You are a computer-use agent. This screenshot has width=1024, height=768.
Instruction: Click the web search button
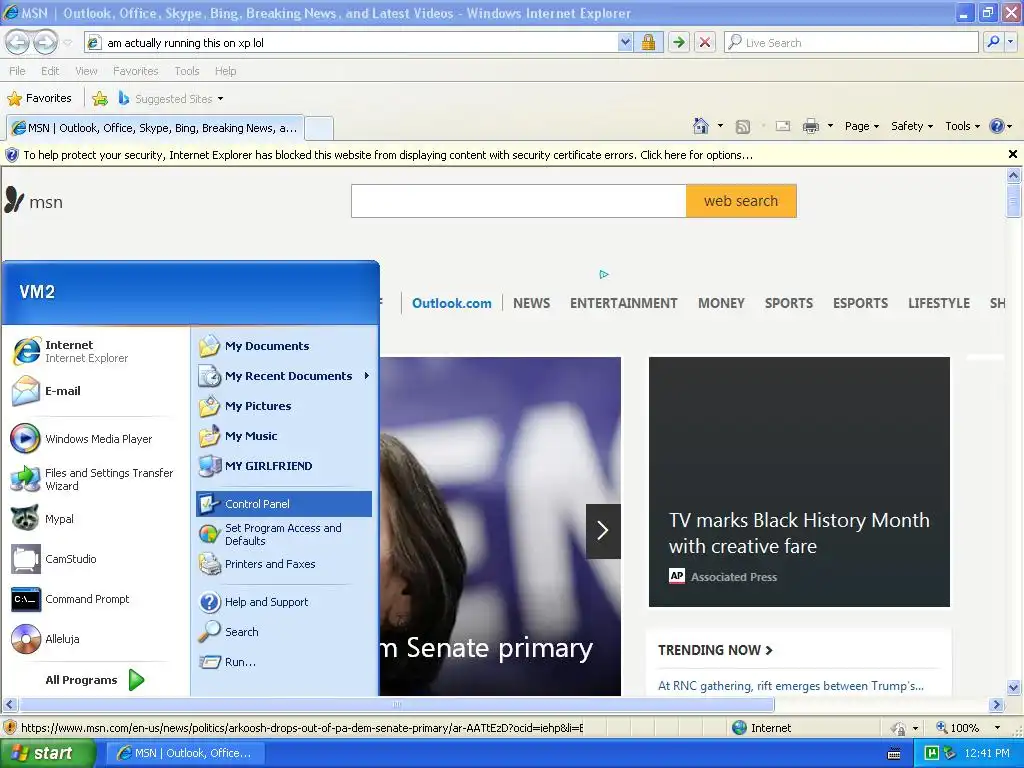click(741, 201)
